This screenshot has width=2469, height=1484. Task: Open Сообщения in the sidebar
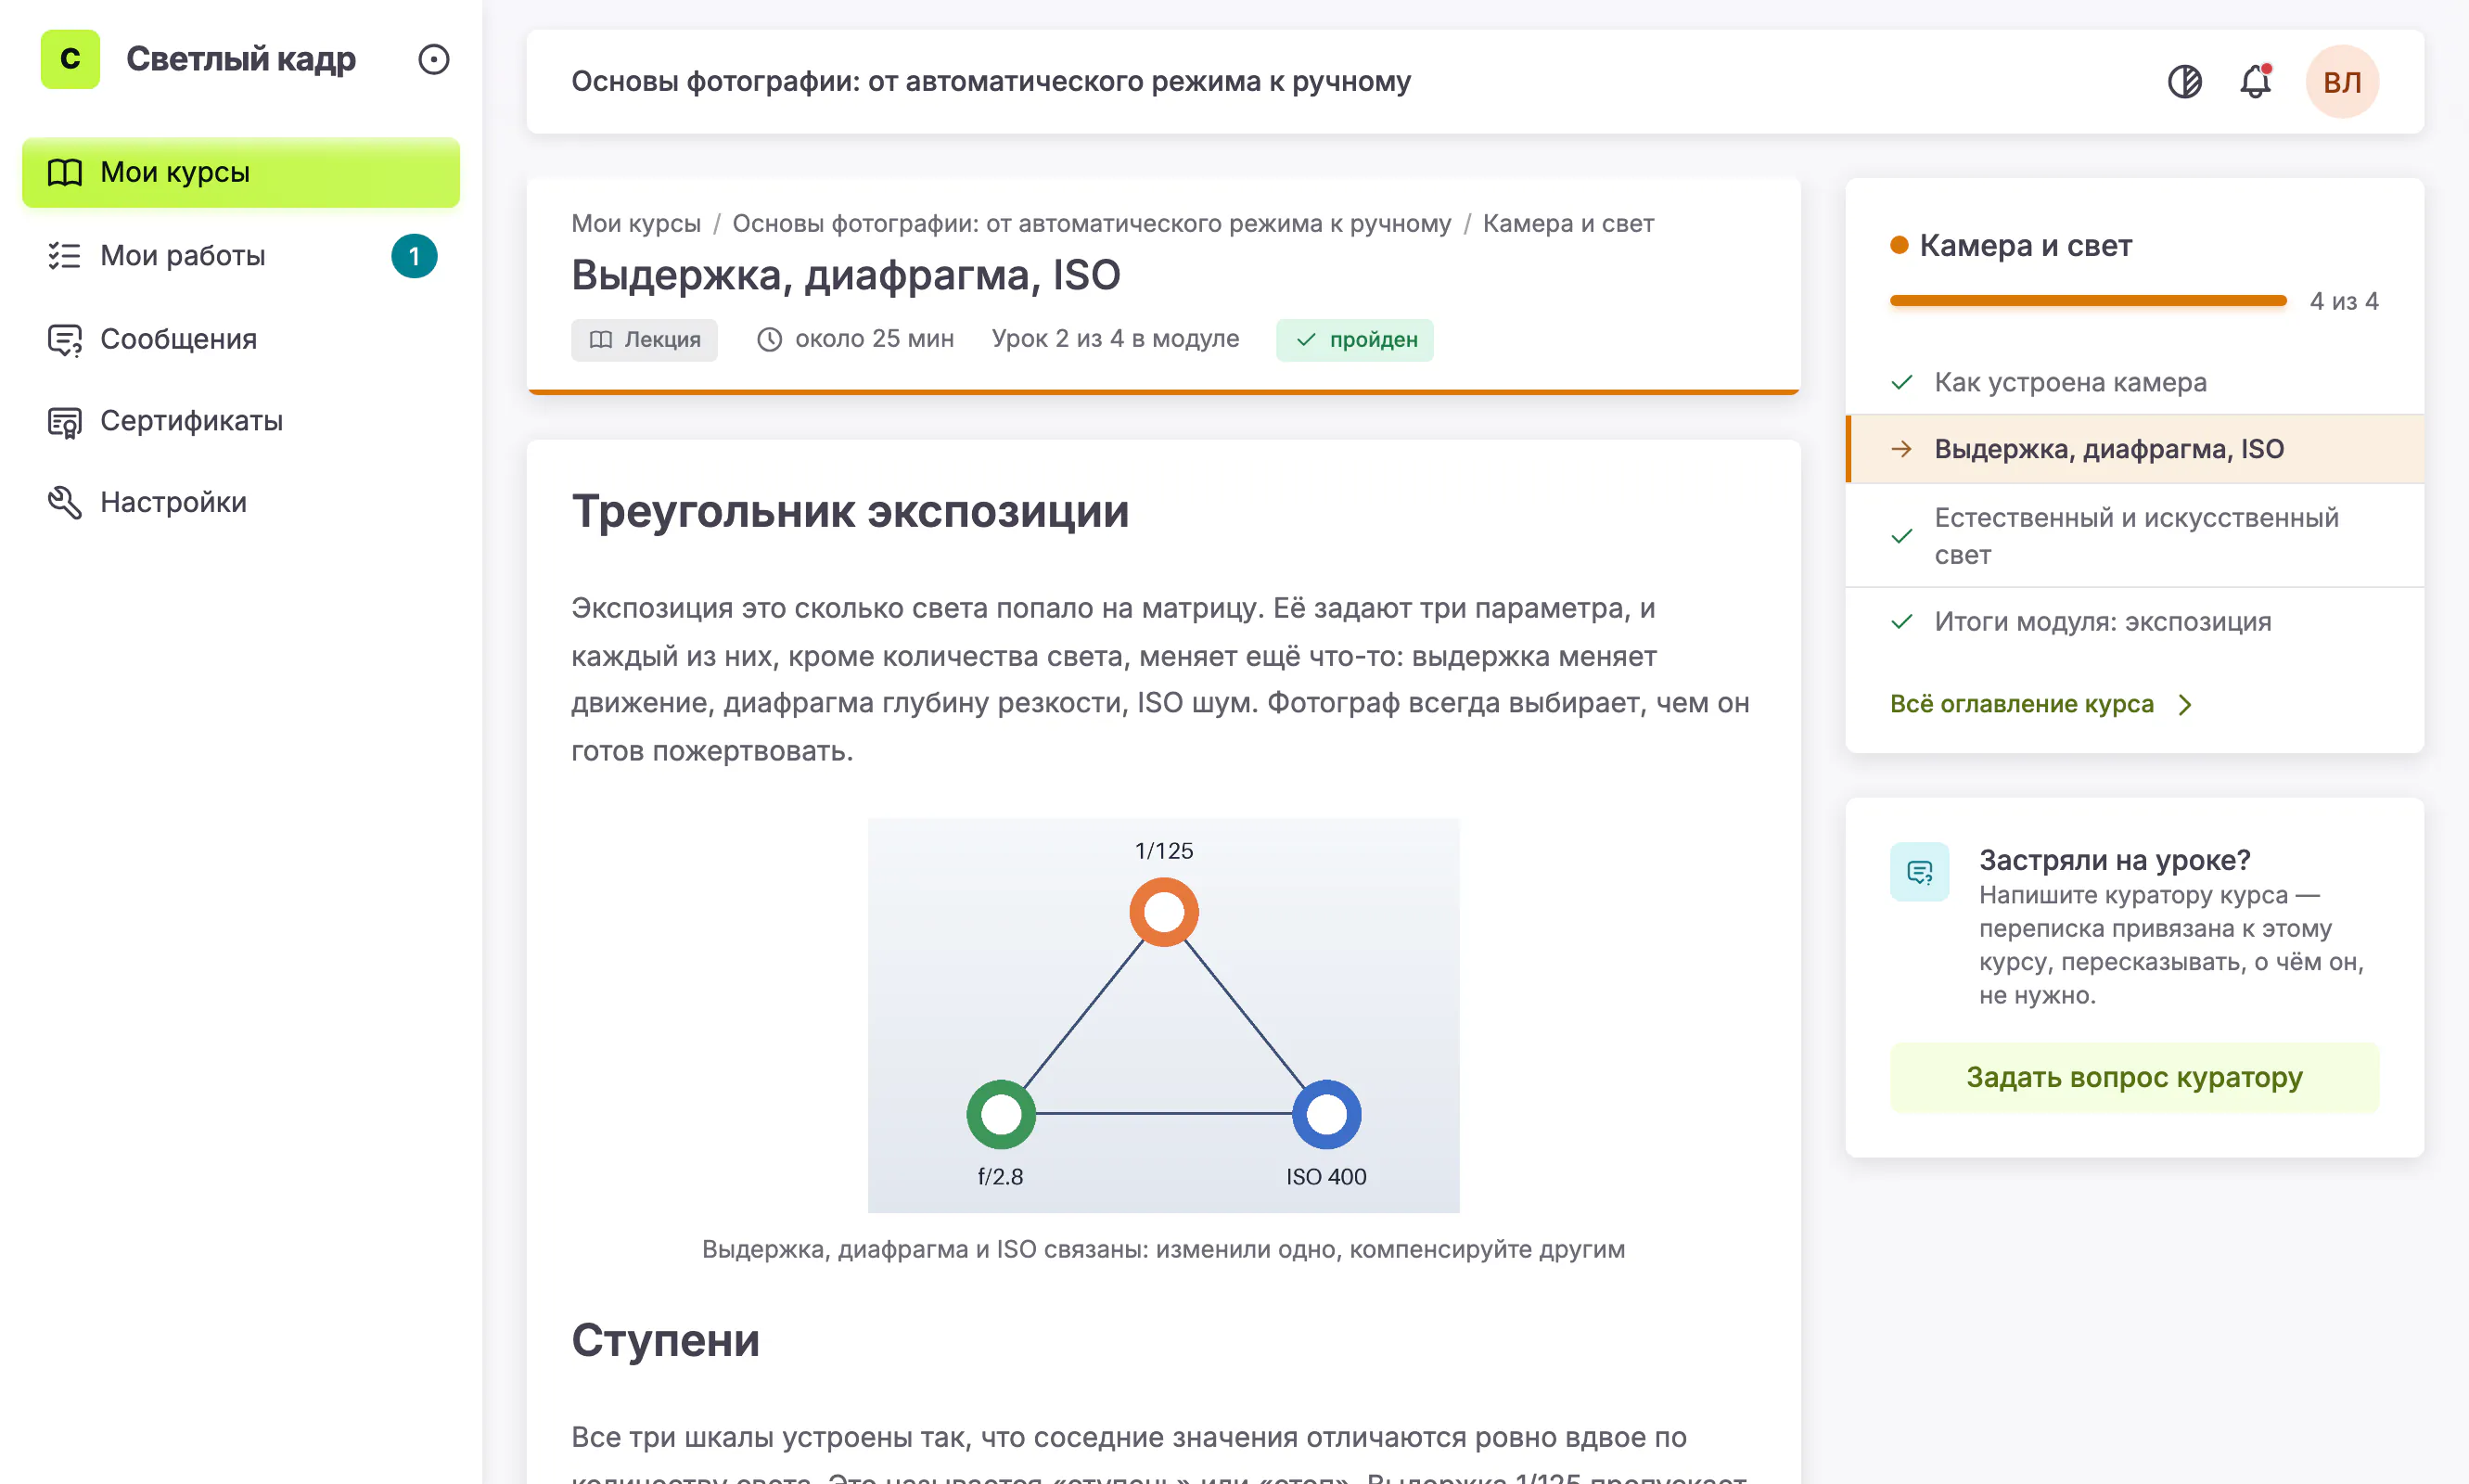(241, 339)
